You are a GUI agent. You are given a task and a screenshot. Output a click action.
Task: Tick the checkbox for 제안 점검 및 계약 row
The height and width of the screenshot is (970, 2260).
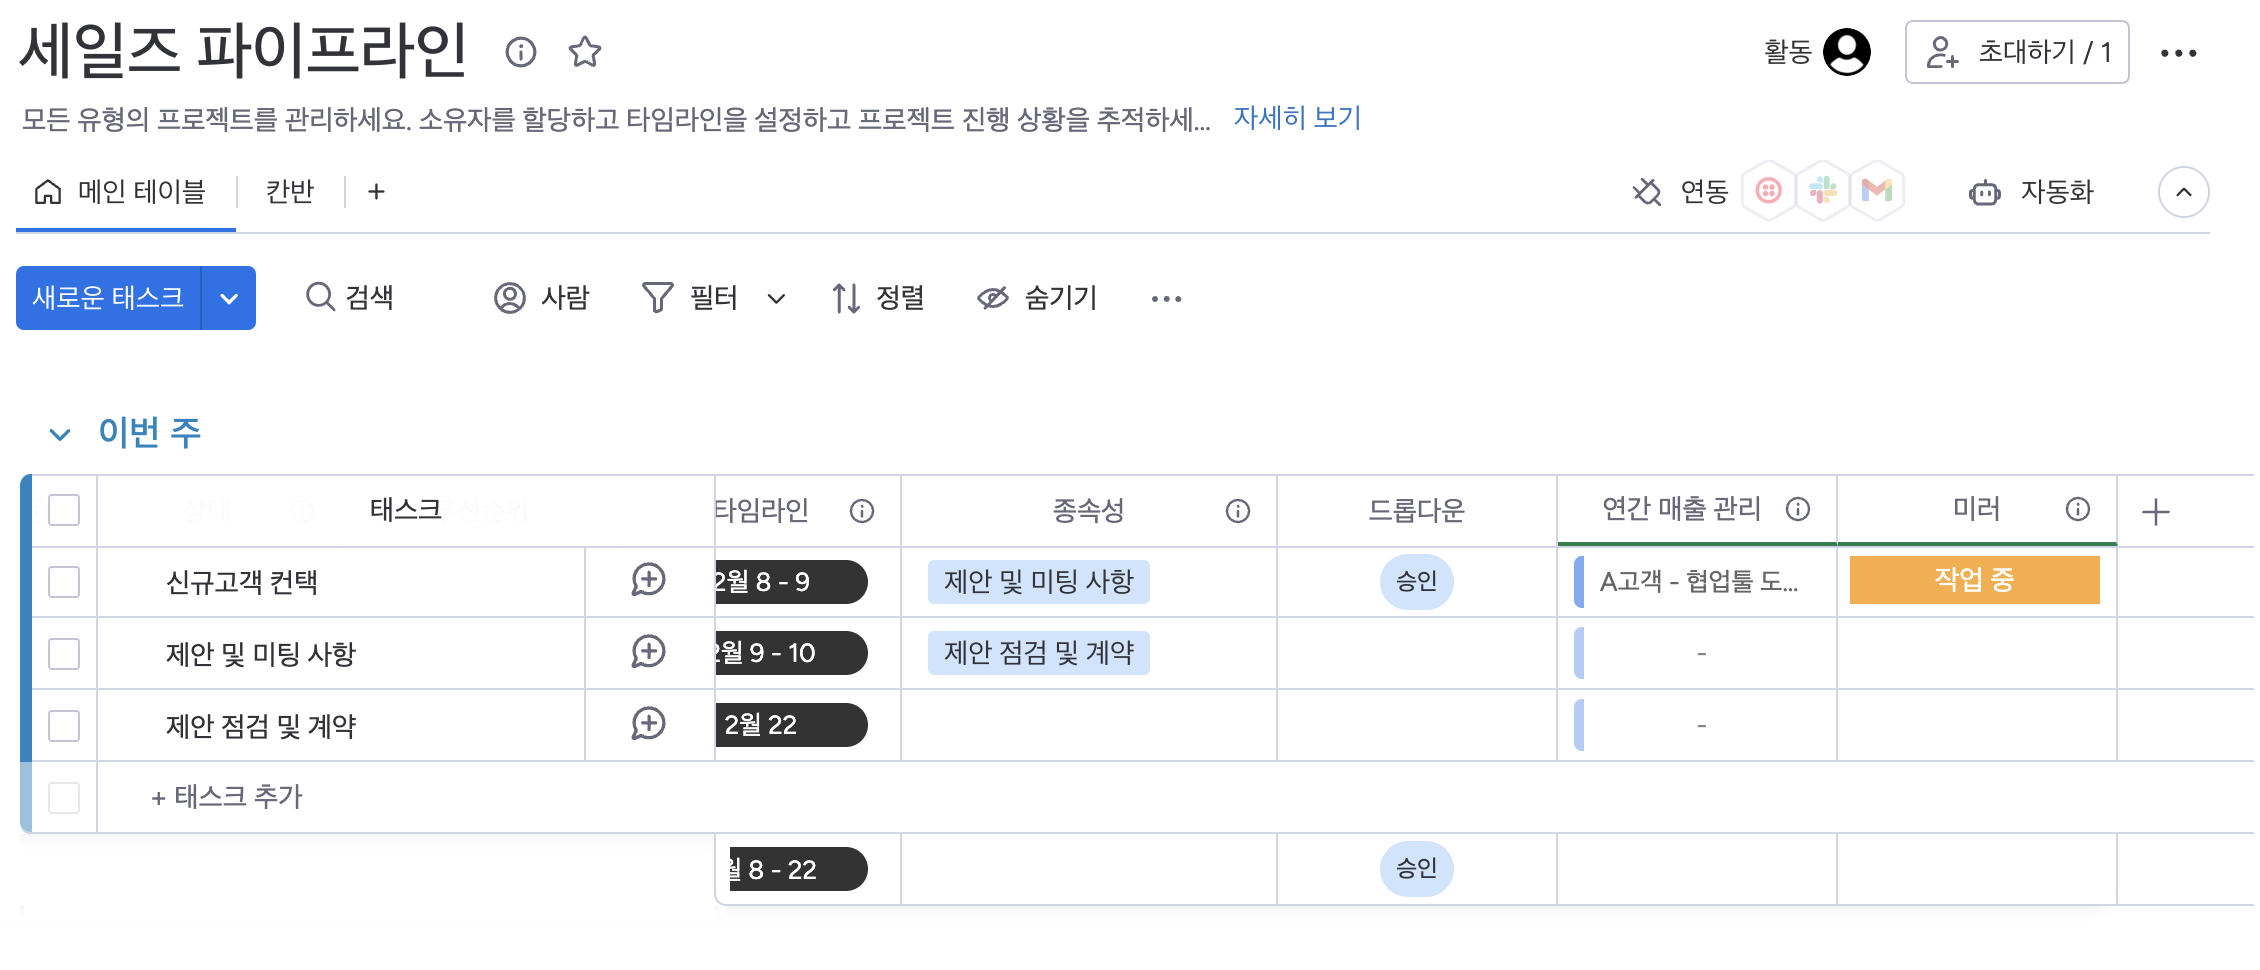tap(64, 726)
